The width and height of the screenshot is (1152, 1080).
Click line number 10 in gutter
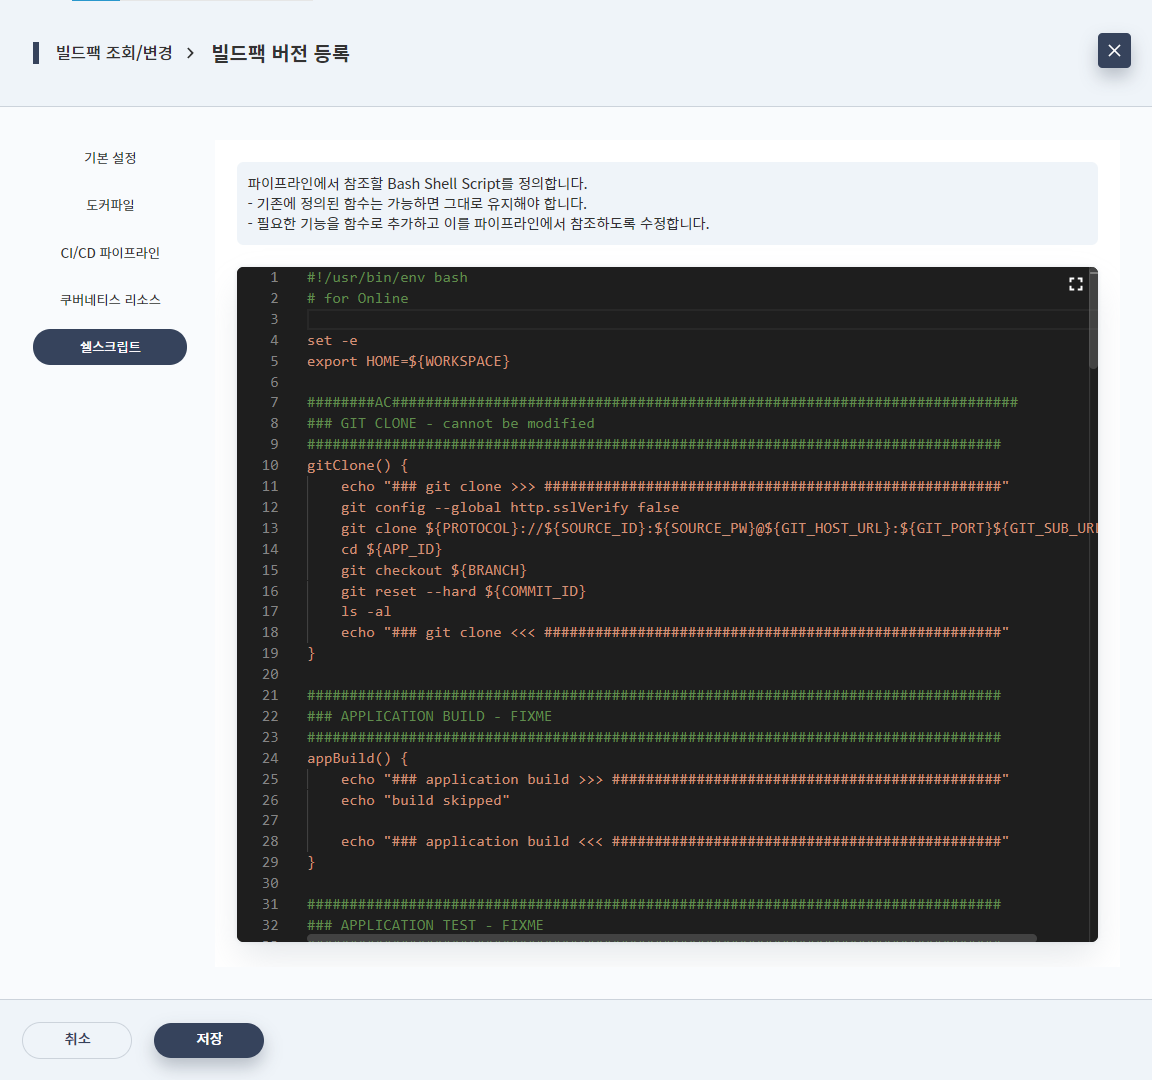(x=270, y=466)
